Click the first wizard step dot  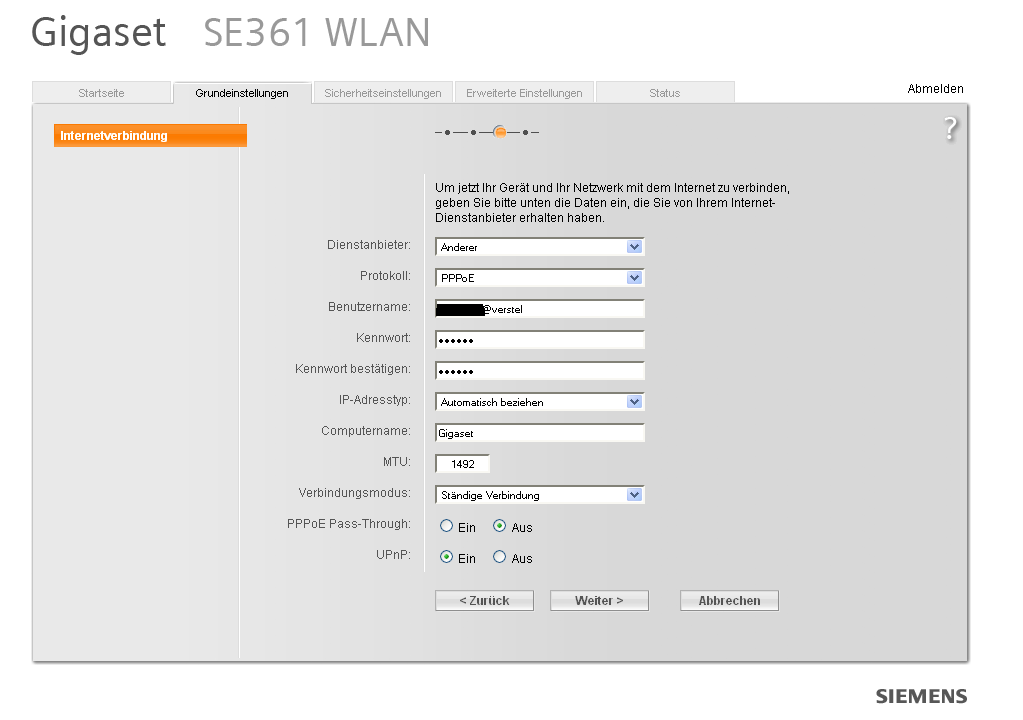point(447,132)
